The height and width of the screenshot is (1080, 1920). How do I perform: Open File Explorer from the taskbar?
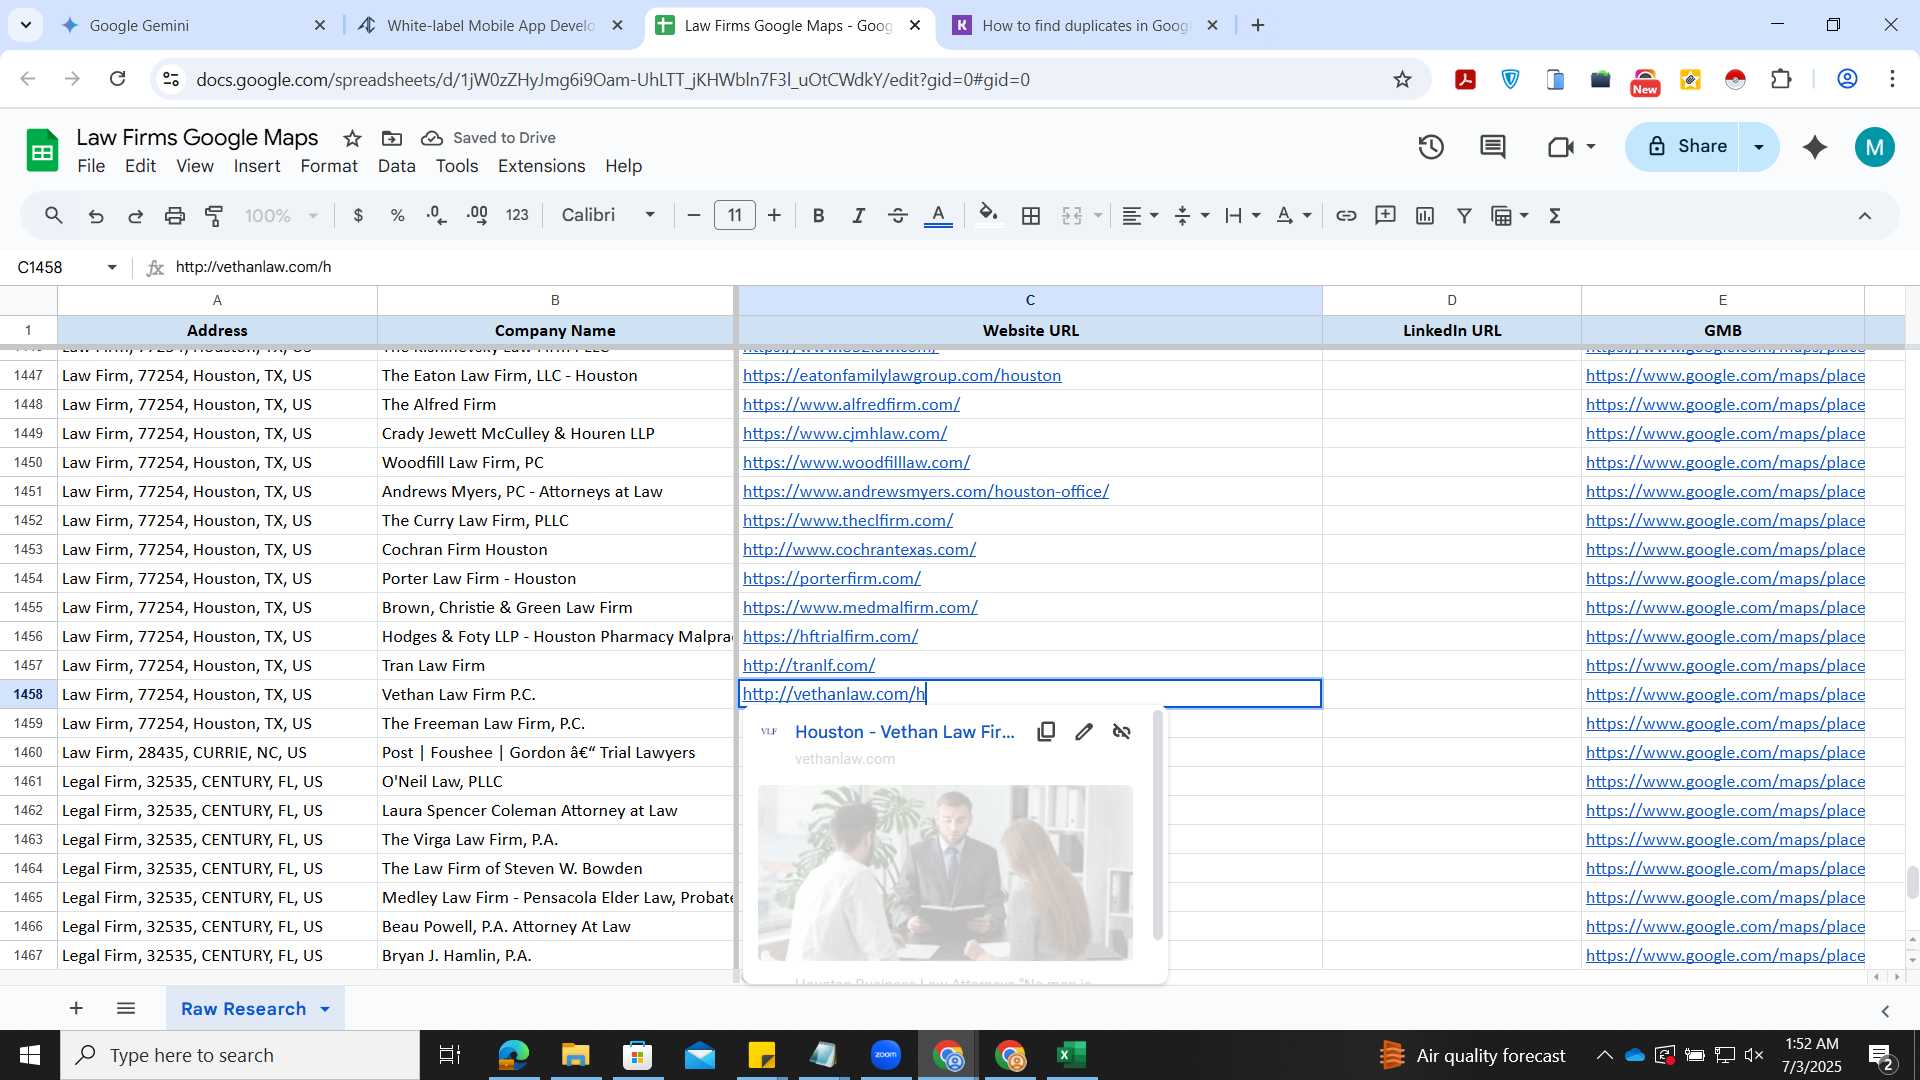click(x=575, y=1055)
